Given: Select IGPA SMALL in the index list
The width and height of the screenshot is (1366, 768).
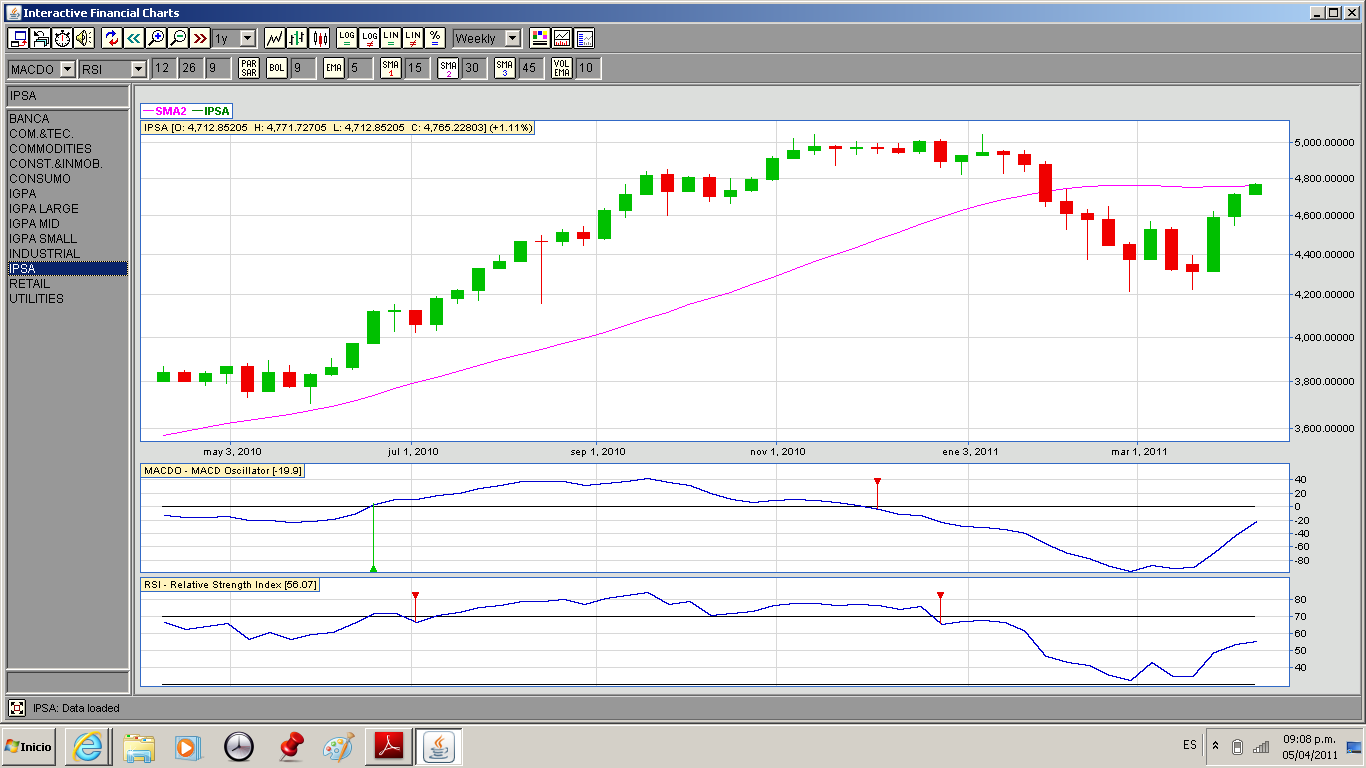Looking at the screenshot, I should 67,239.
